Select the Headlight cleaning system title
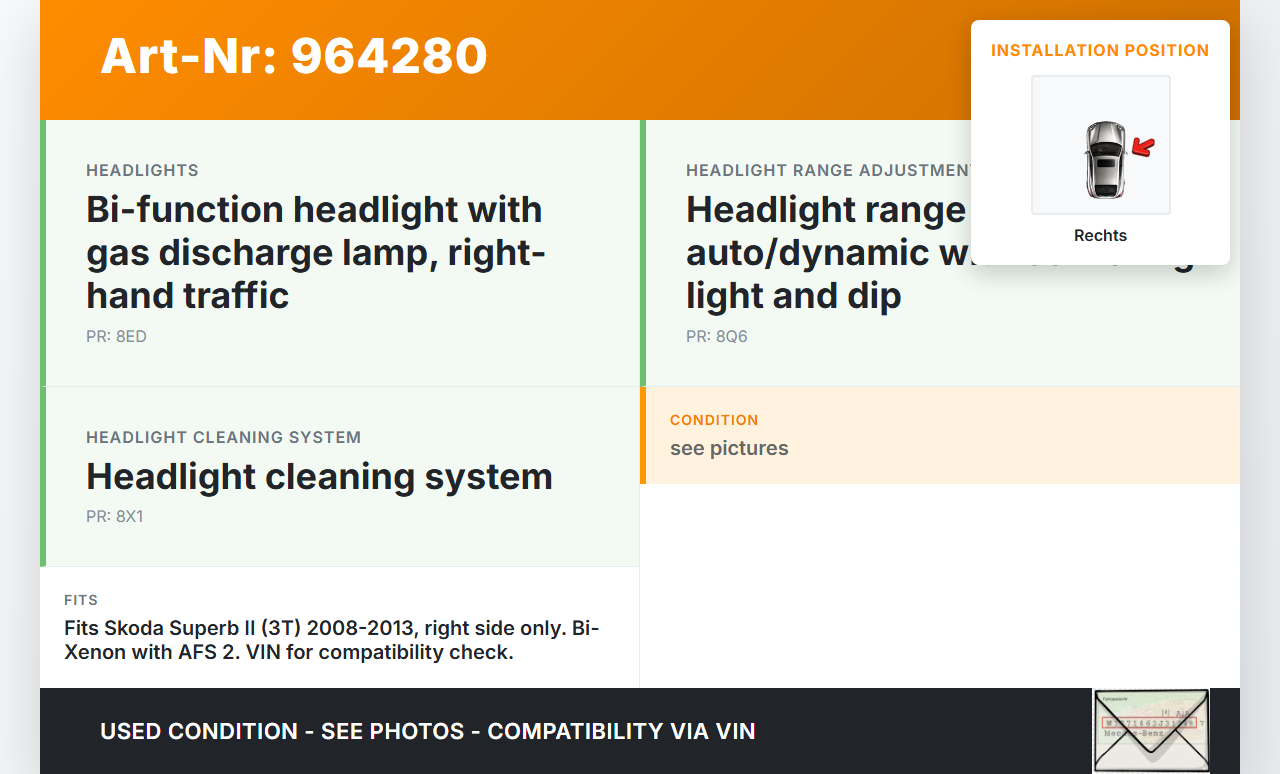1280x774 pixels. [319, 476]
